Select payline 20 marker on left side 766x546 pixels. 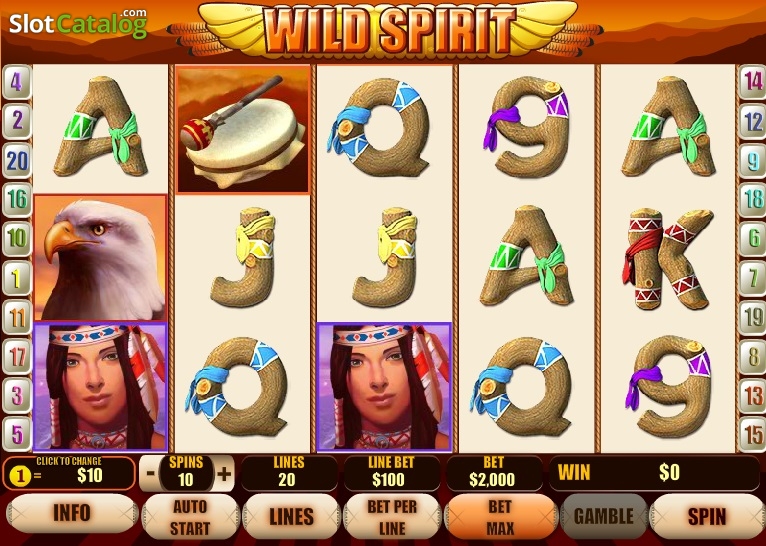click(17, 161)
